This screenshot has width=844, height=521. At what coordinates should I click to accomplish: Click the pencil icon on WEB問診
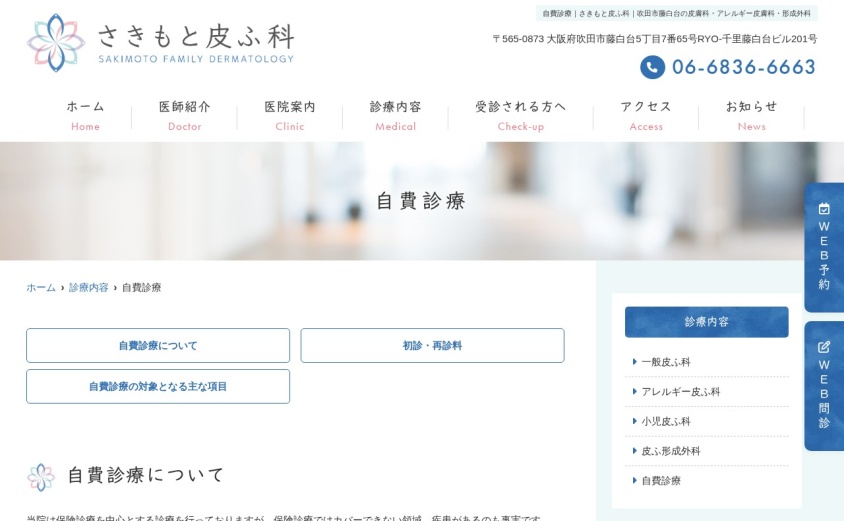[824, 347]
